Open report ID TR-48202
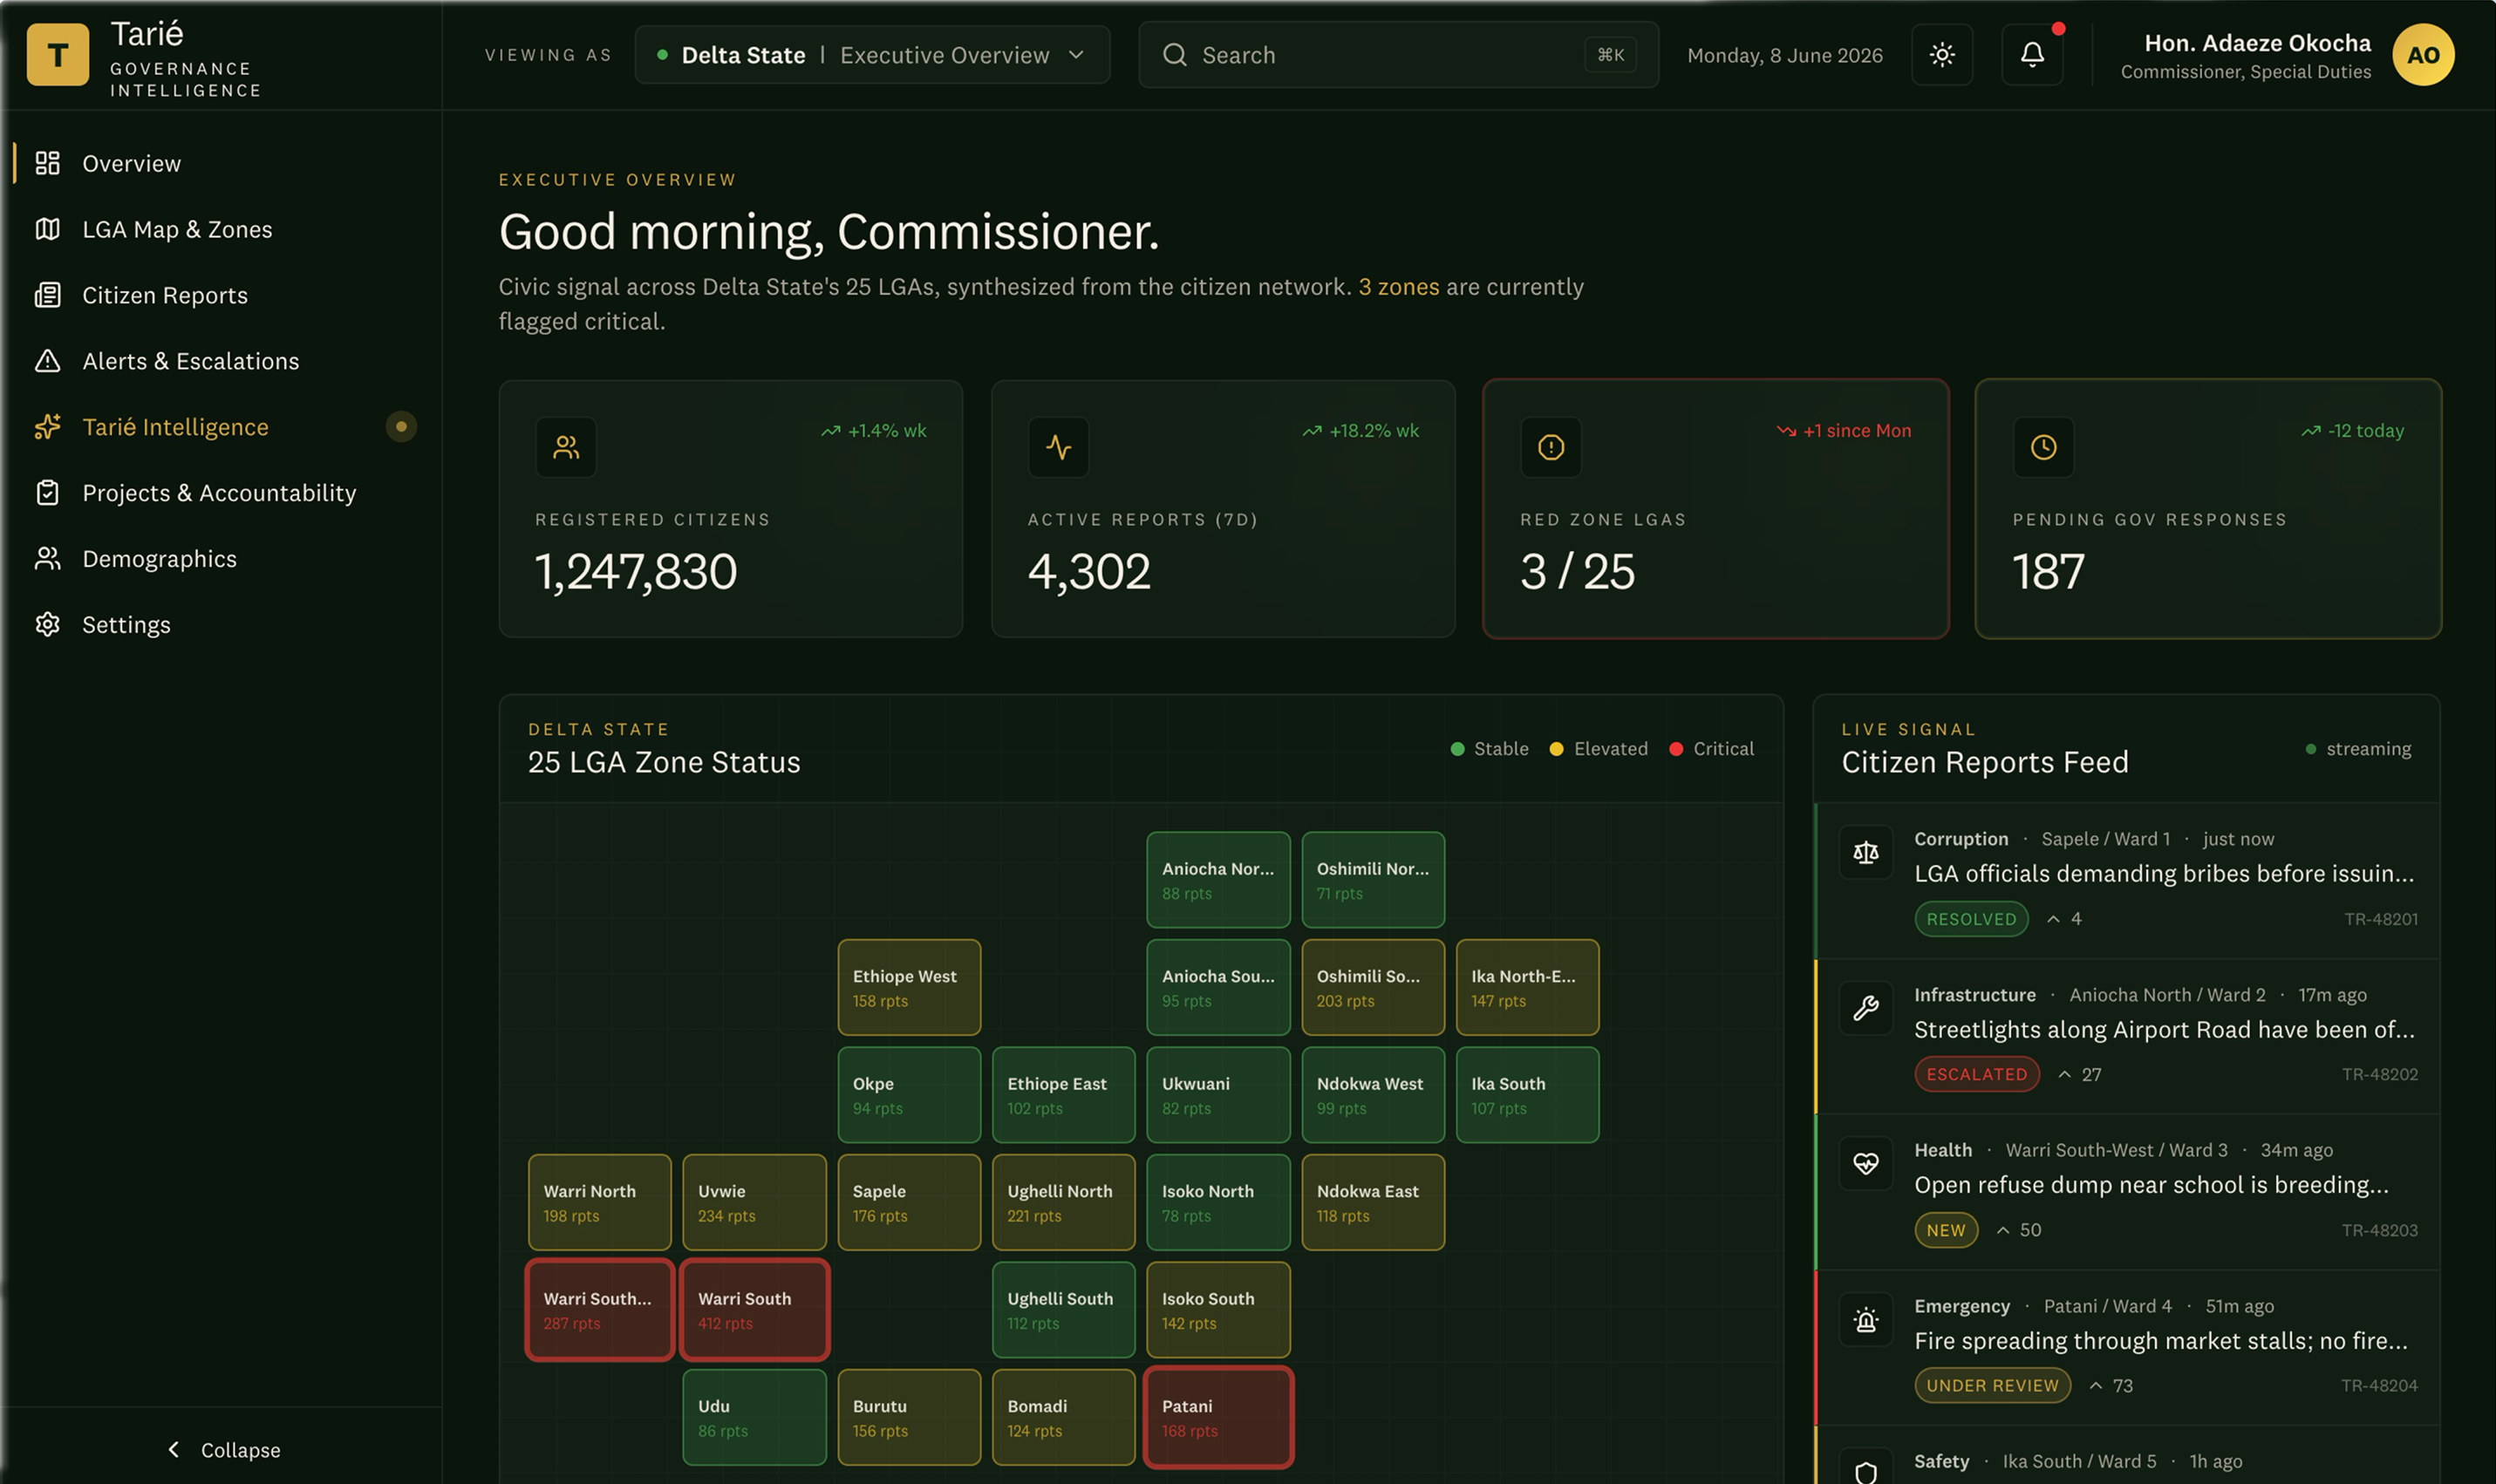Screen dimensions: 2496x1484 point(2379,1075)
